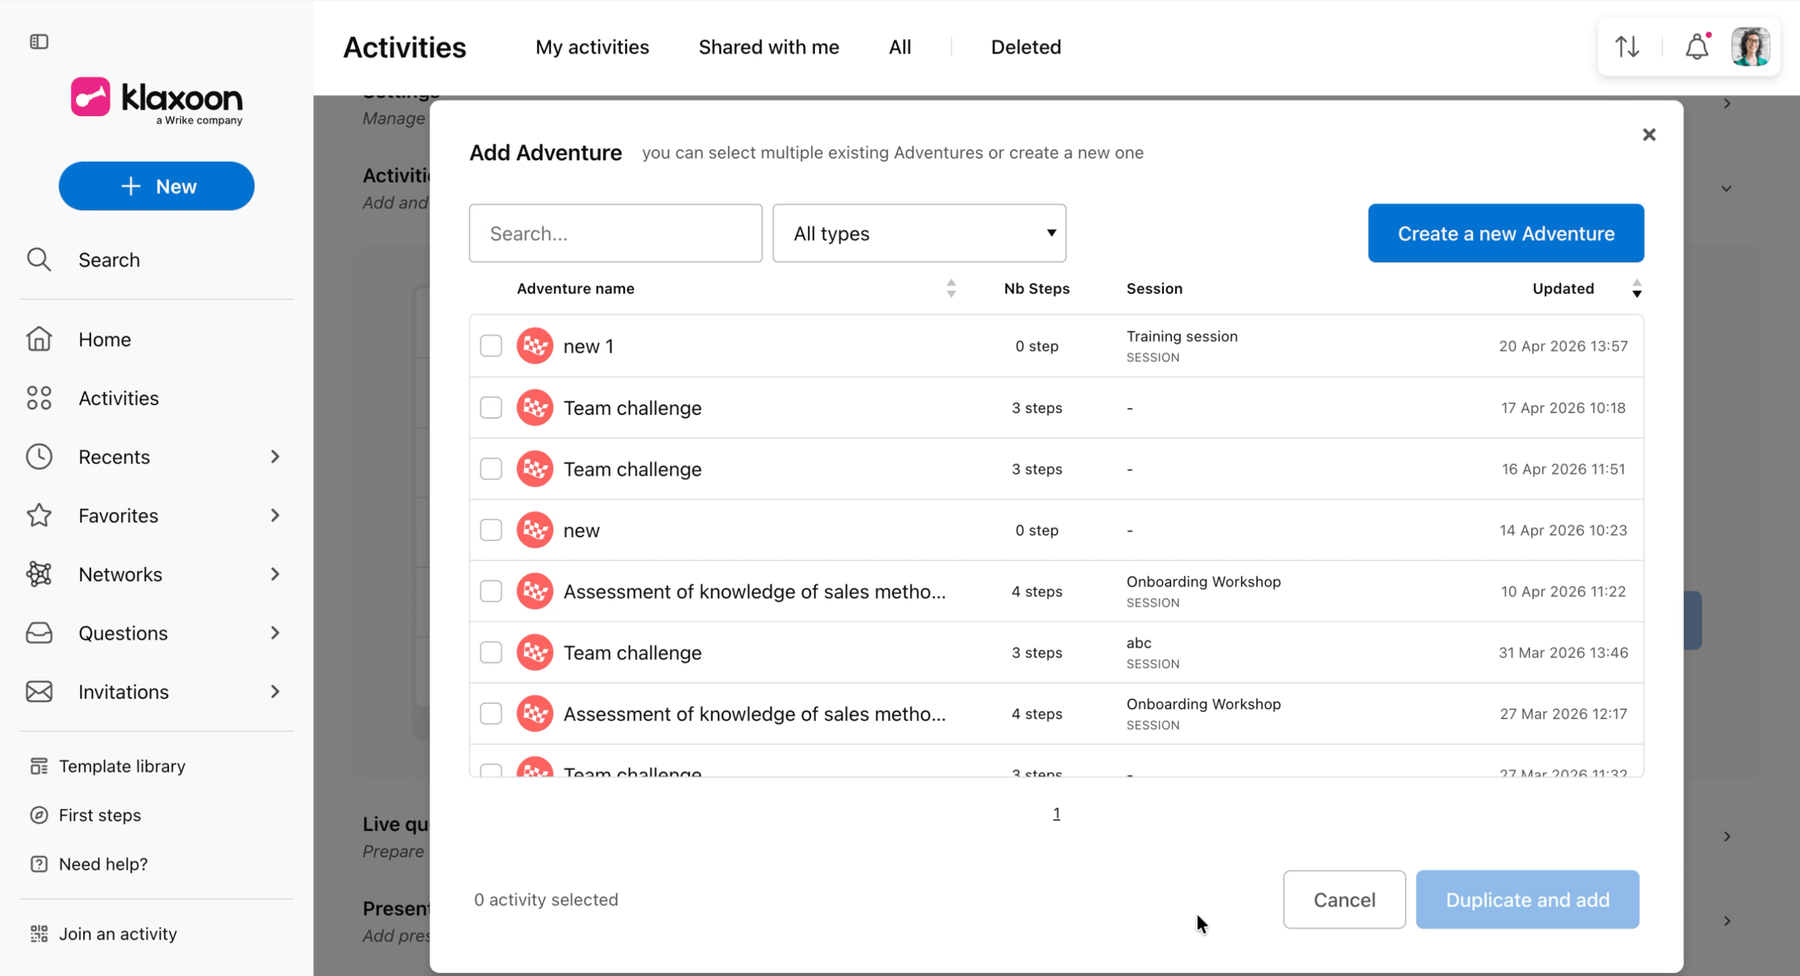The width and height of the screenshot is (1800, 976).
Task: Click the adventure icon beside "new 1"
Action: (535, 346)
